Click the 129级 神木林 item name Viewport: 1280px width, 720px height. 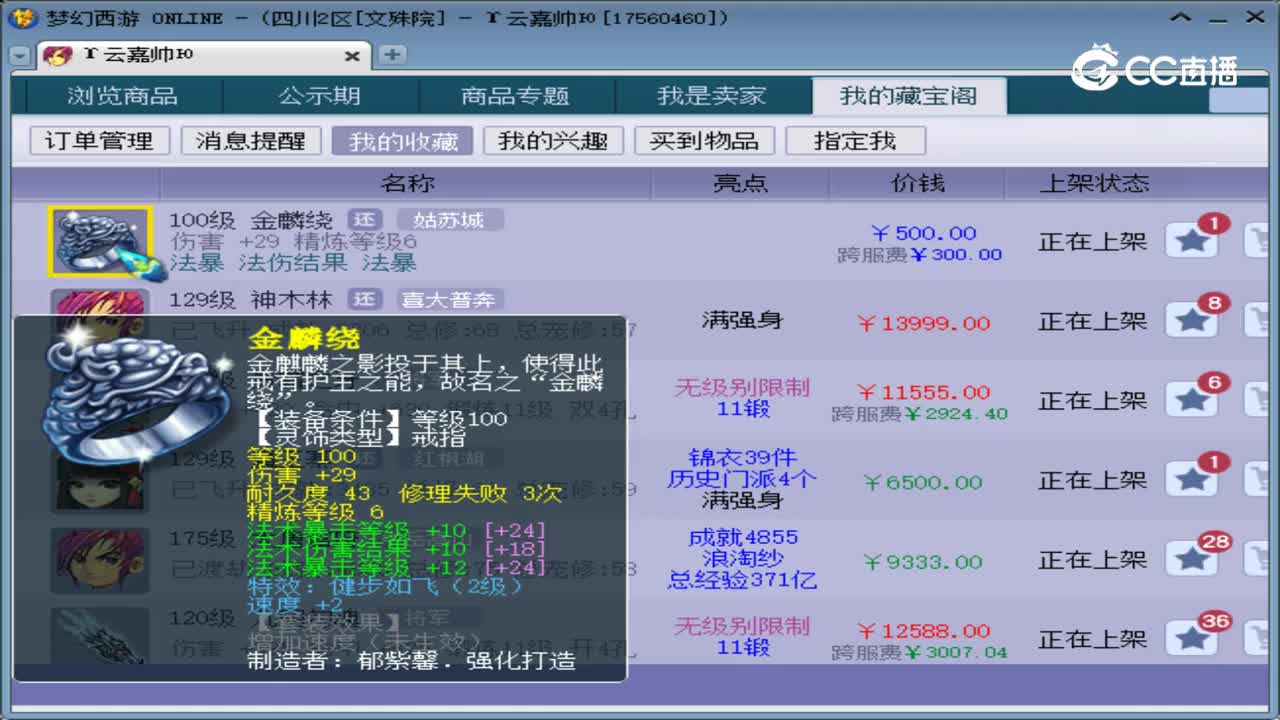point(250,299)
